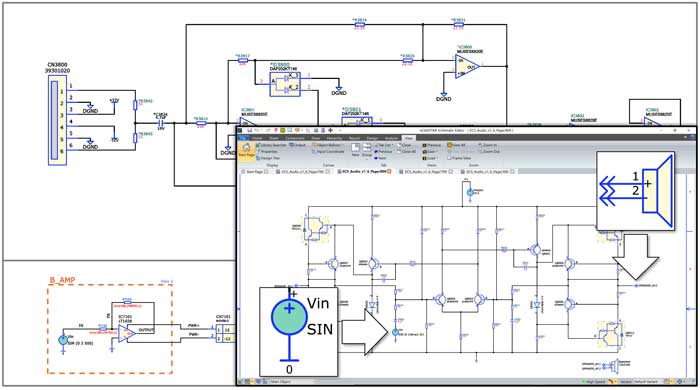Click Zoom In in ribbon
The height and width of the screenshot is (390, 700).
(x=488, y=145)
